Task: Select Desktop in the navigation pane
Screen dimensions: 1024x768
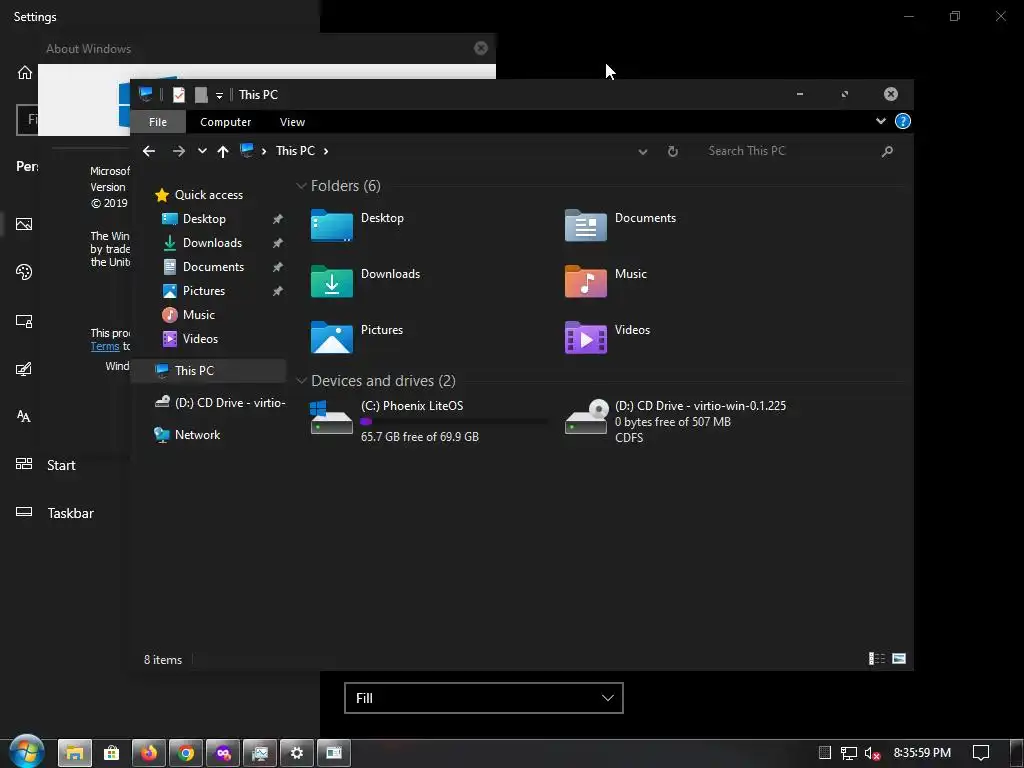Action: point(193,219)
